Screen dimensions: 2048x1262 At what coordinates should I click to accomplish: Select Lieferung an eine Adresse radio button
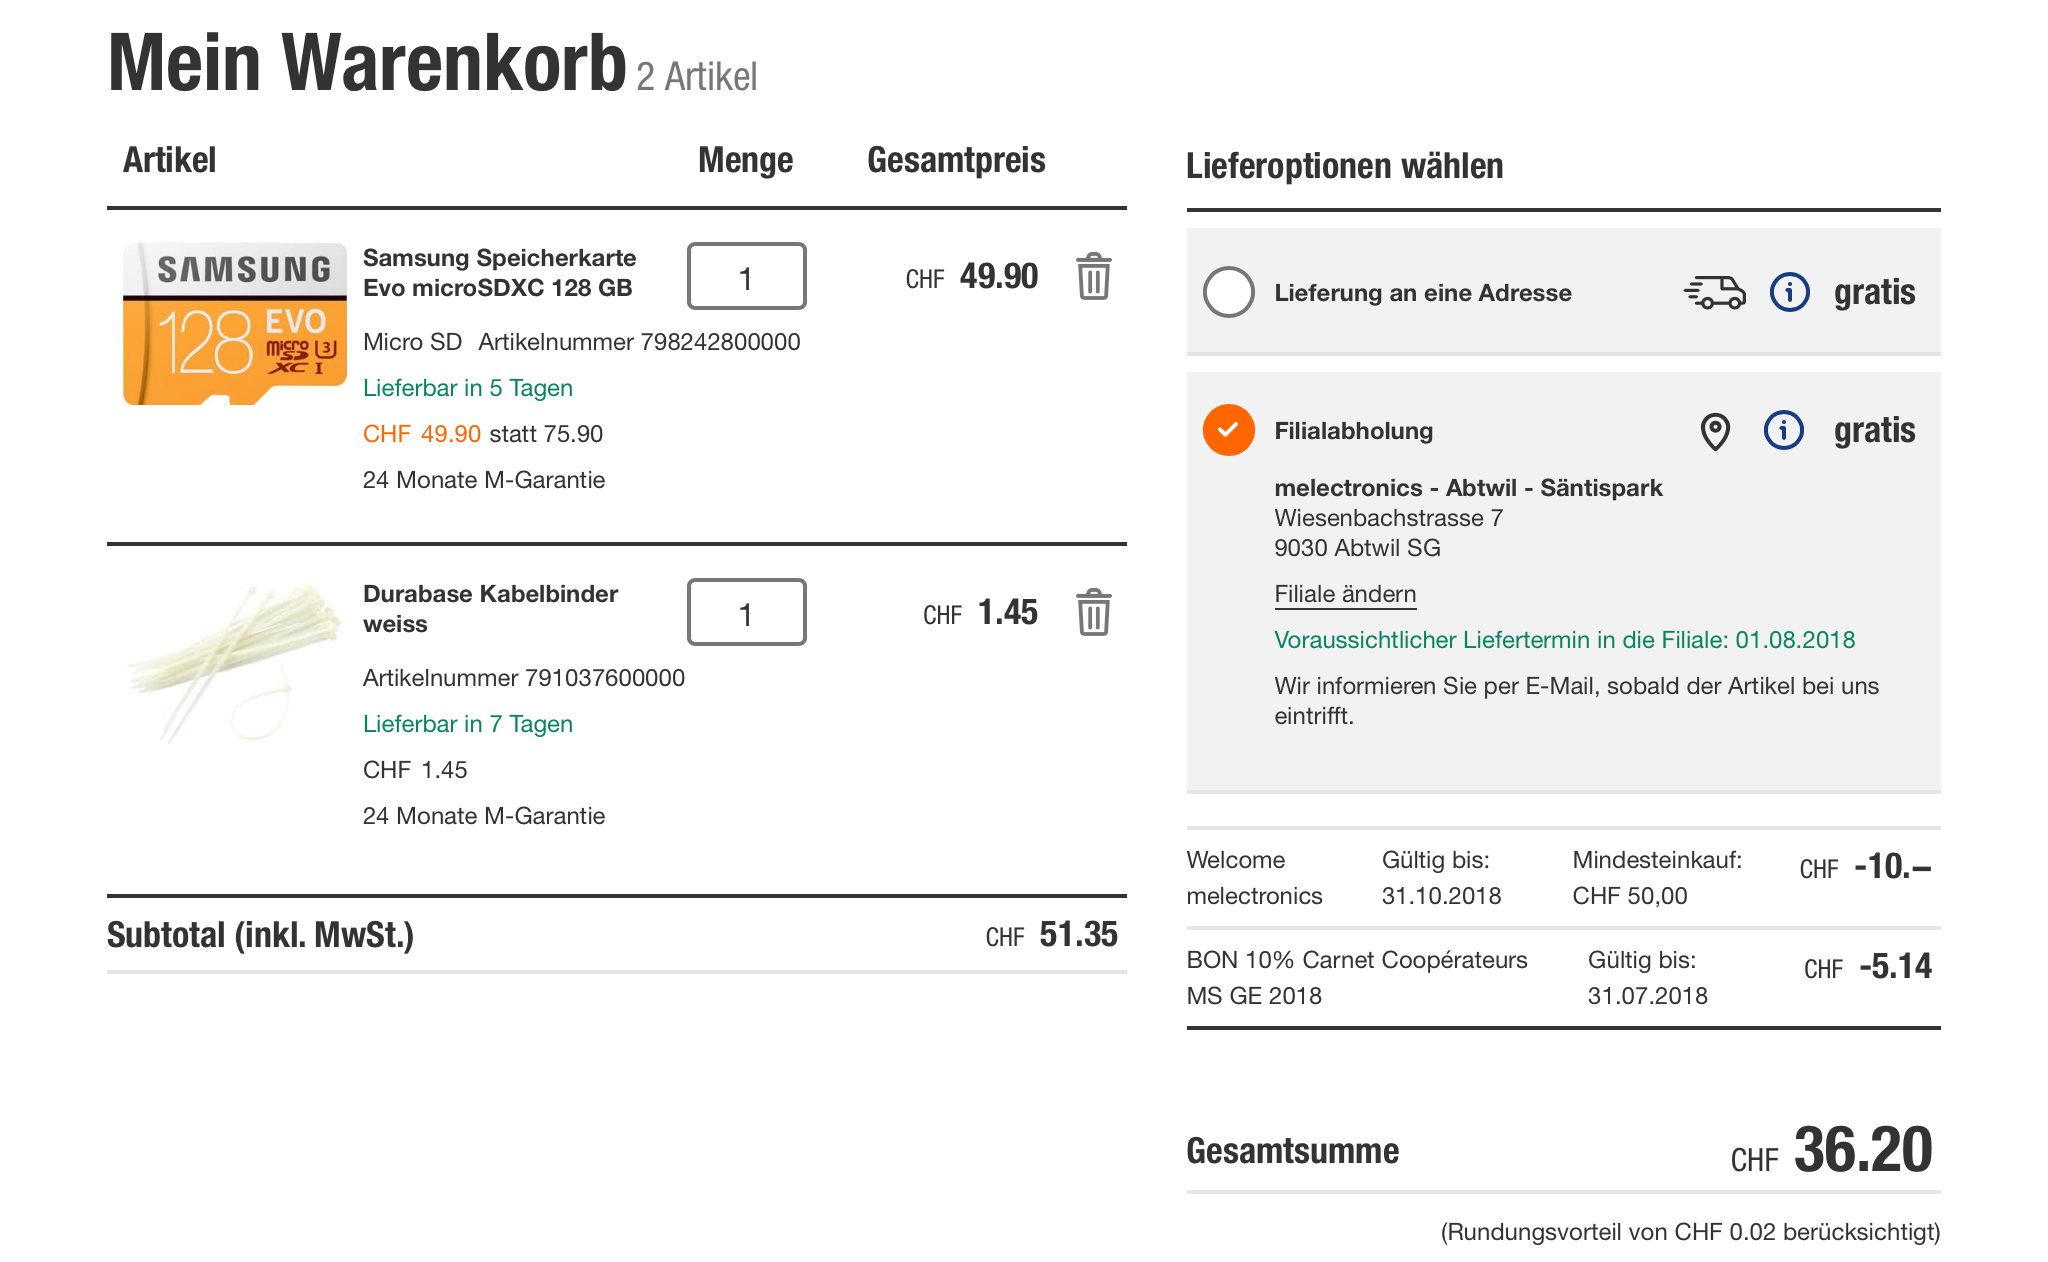pyautogui.click(x=1229, y=292)
